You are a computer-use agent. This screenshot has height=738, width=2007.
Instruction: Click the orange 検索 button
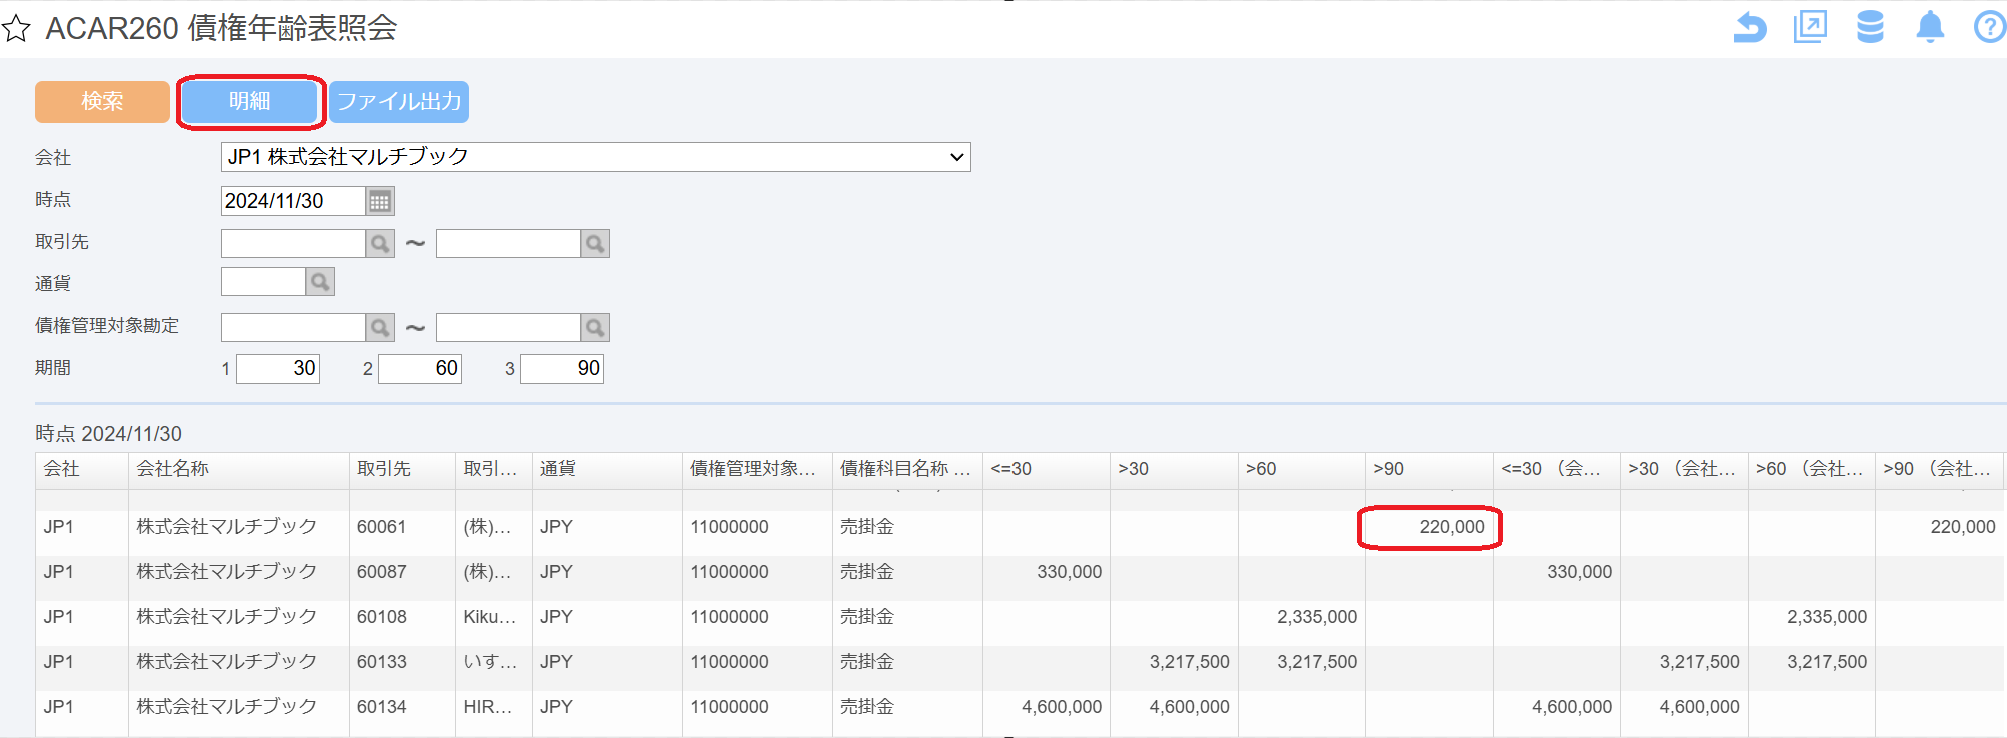[x=102, y=101]
